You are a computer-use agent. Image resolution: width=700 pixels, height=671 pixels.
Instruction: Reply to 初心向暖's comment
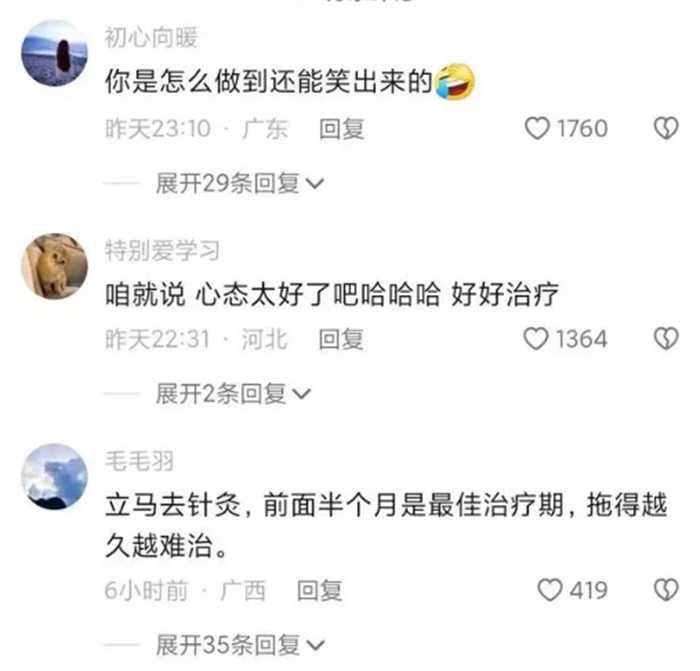point(342,129)
